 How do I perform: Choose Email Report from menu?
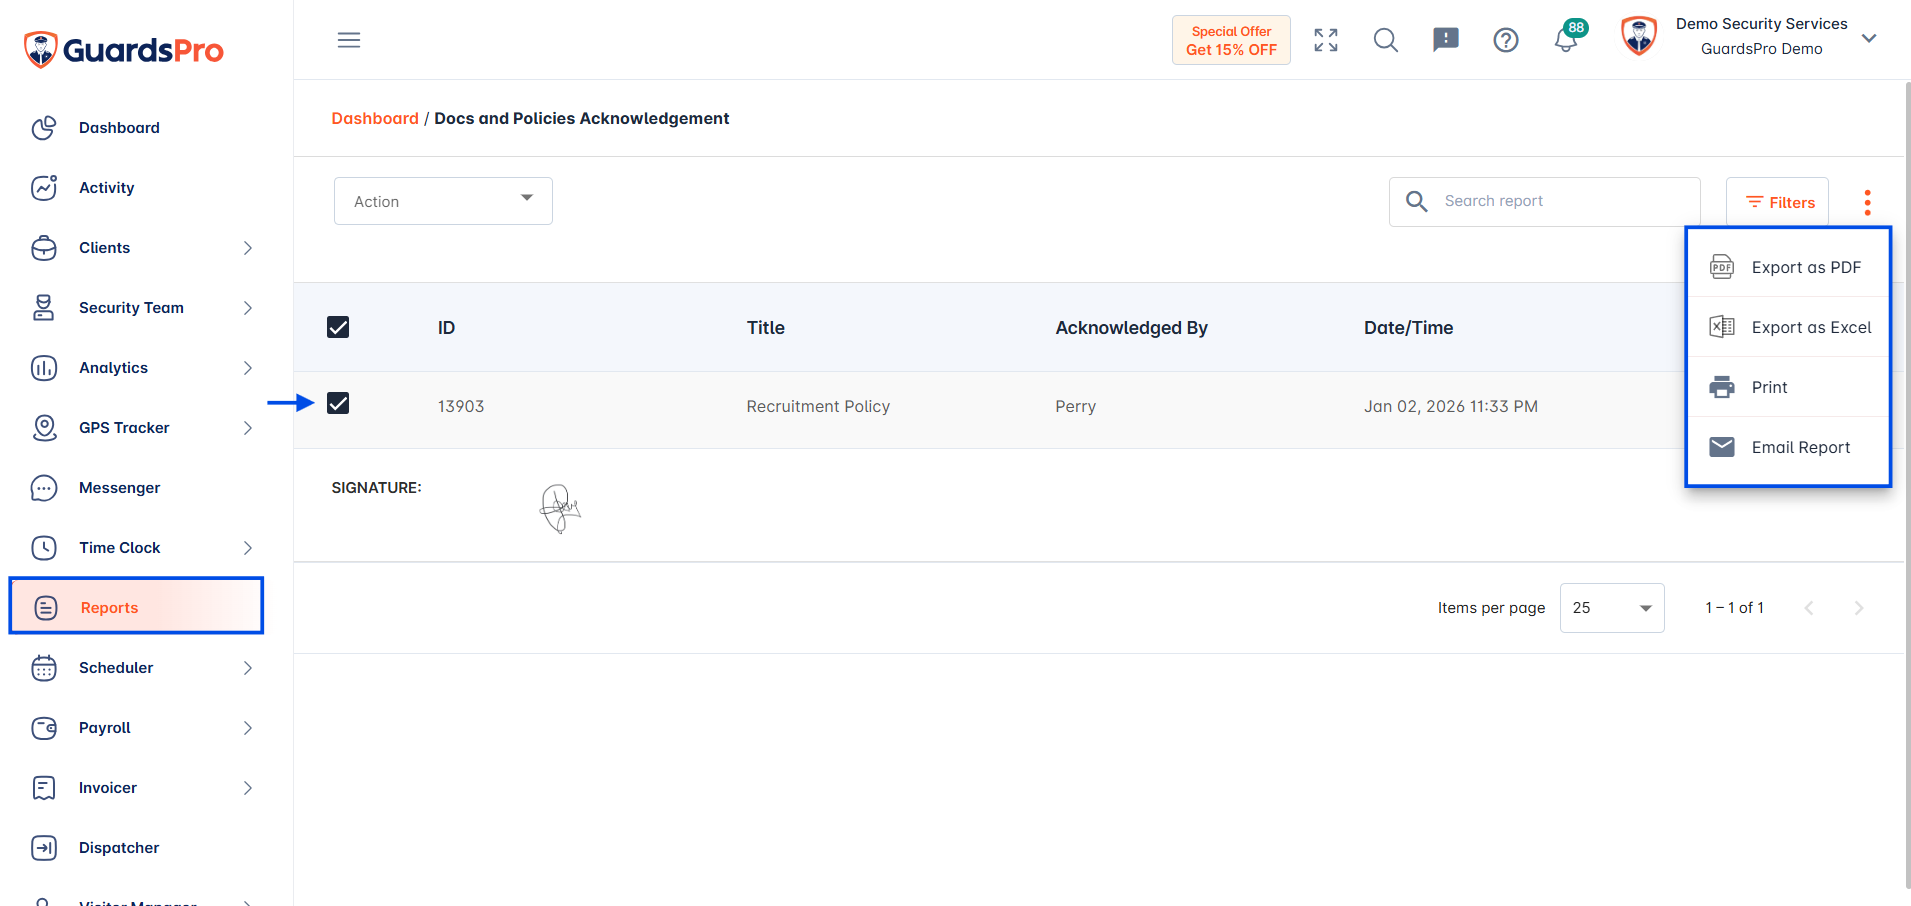coord(1788,447)
